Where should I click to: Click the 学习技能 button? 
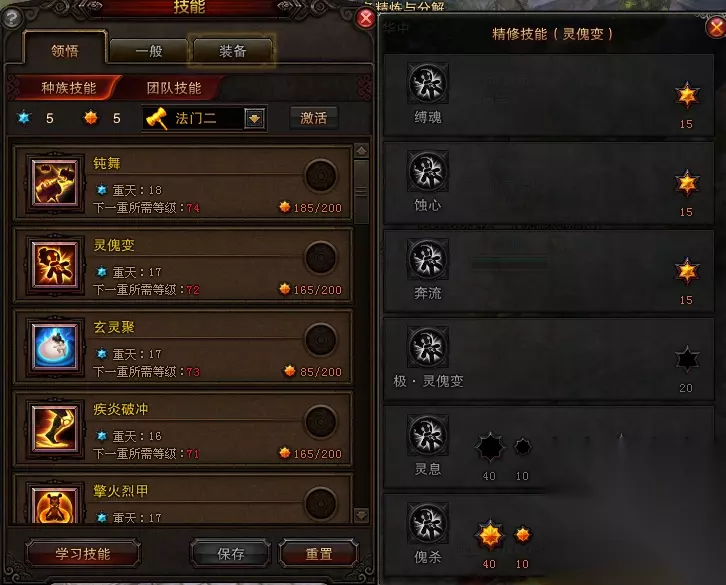coord(83,554)
